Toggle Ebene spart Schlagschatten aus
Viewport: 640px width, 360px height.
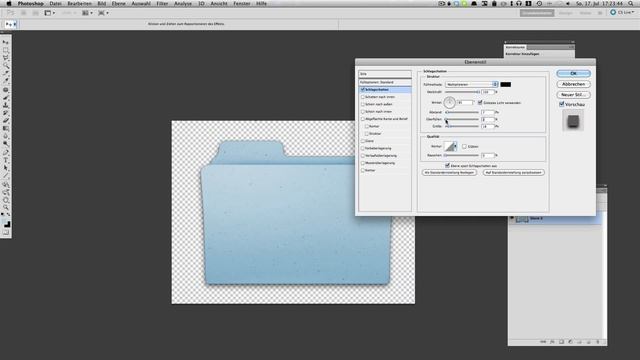pyautogui.click(x=447, y=166)
